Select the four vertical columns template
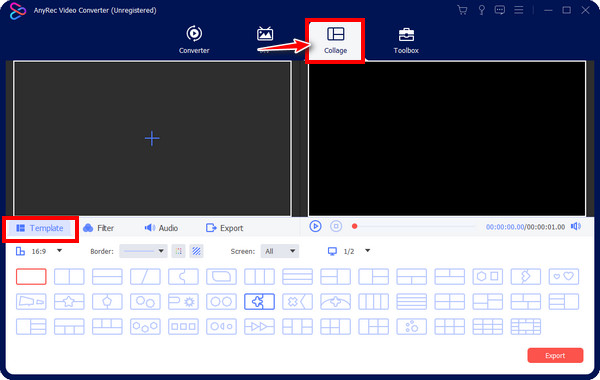This screenshot has width=600, height=380. 373,302
